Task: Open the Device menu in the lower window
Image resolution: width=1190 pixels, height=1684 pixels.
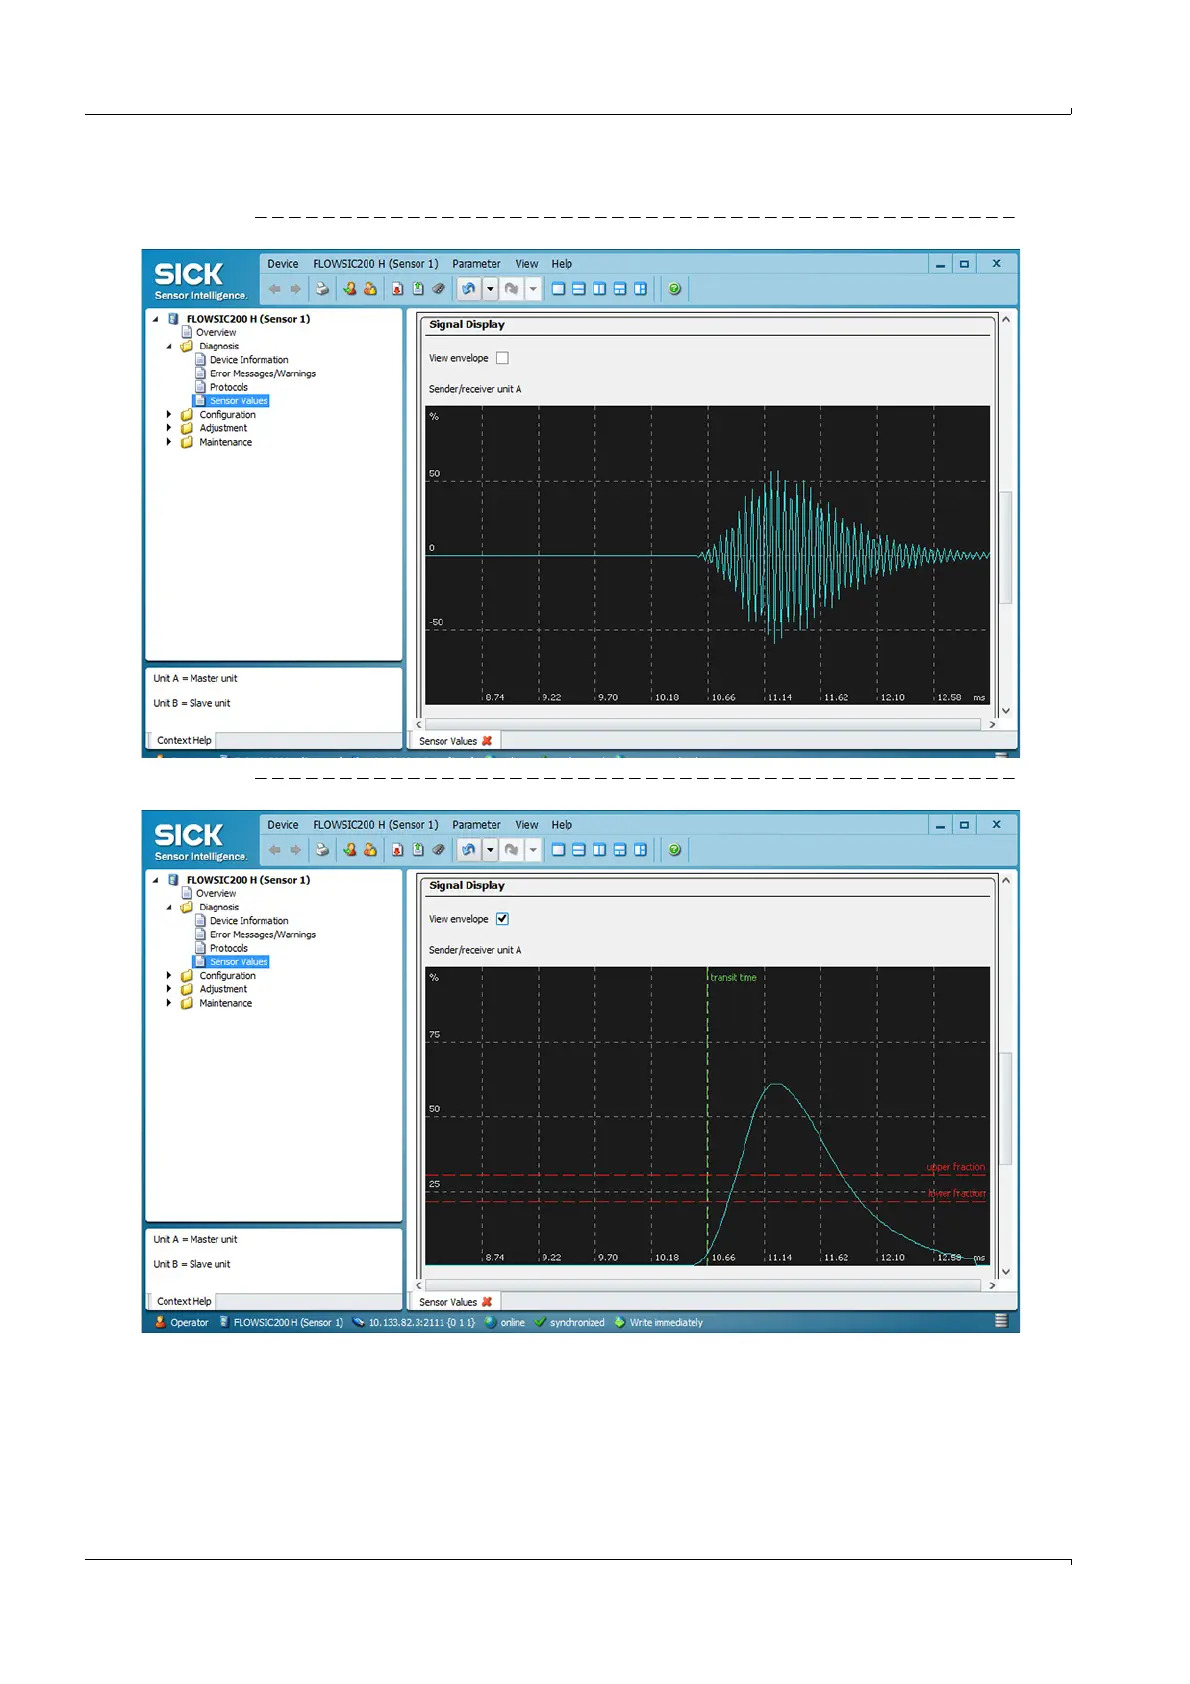Action: click(283, 825)
